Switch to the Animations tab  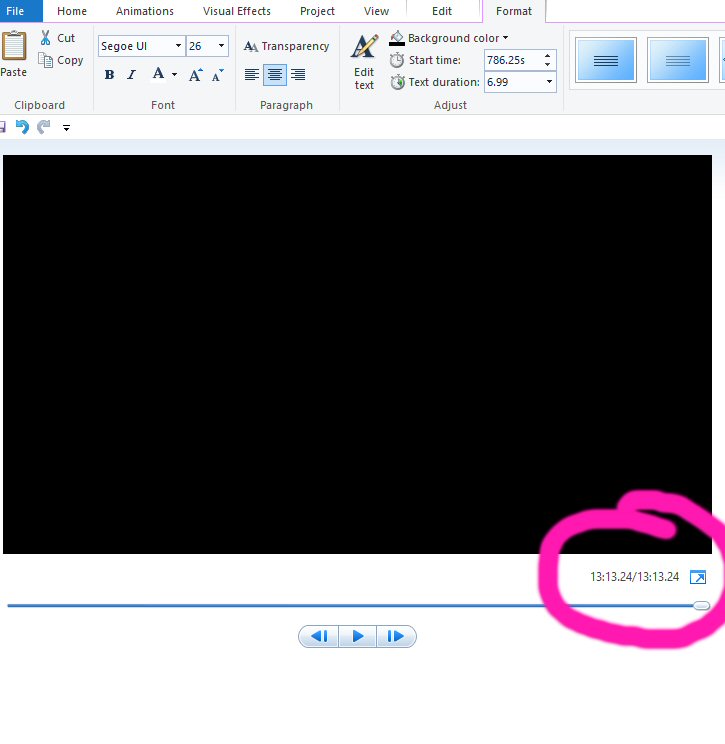coord(145,11)
